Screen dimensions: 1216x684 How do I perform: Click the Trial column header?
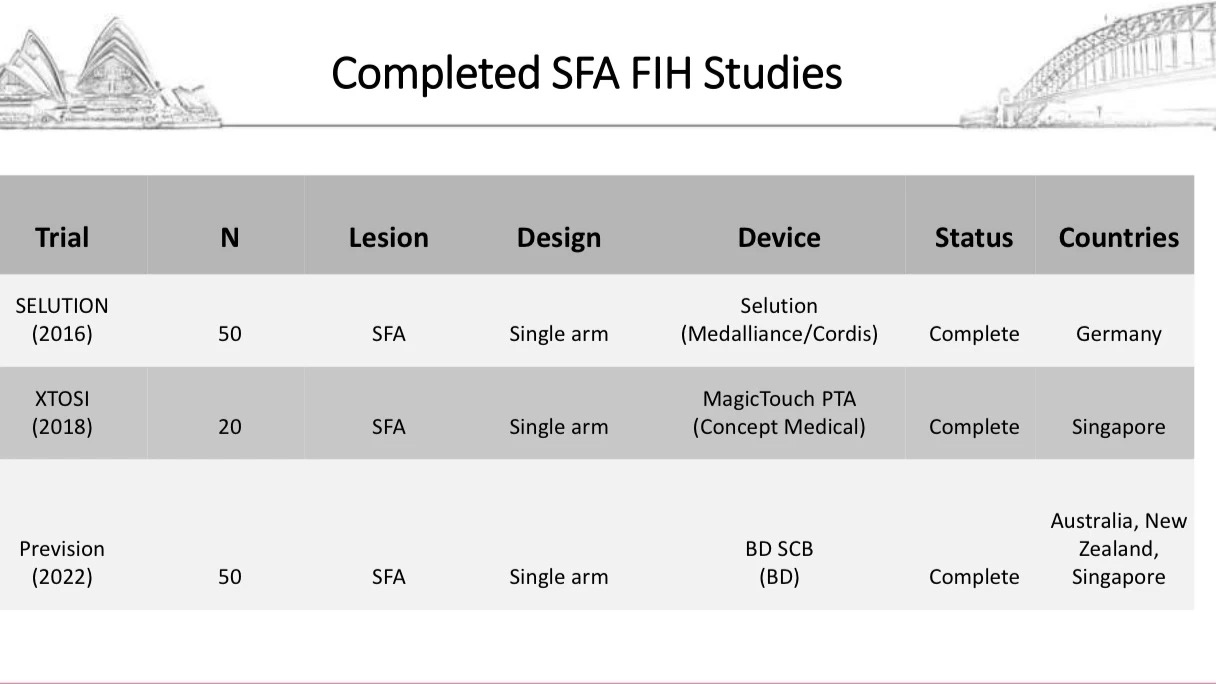tap(62, 238)
